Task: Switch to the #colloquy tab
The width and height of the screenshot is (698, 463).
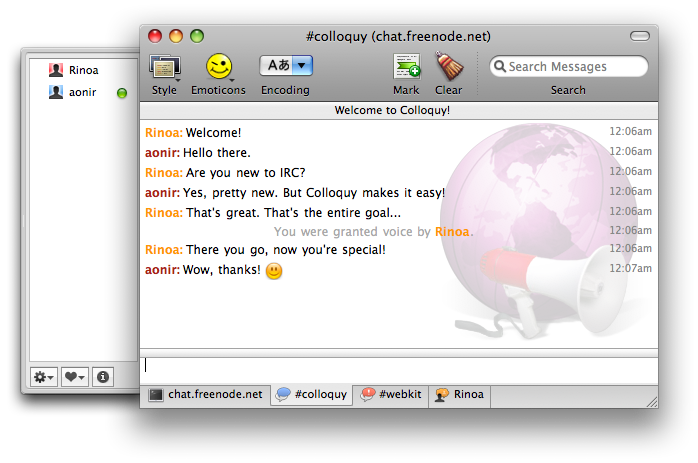Action: [x=311, y=394]
